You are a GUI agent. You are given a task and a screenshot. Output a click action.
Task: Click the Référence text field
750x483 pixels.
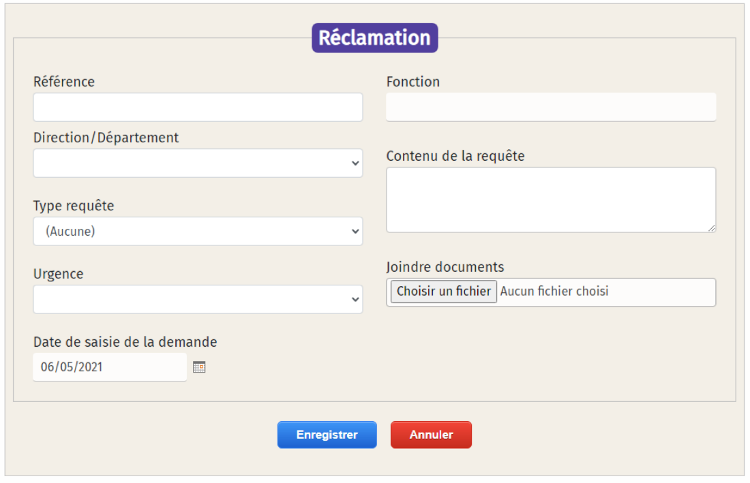[197, 107]
